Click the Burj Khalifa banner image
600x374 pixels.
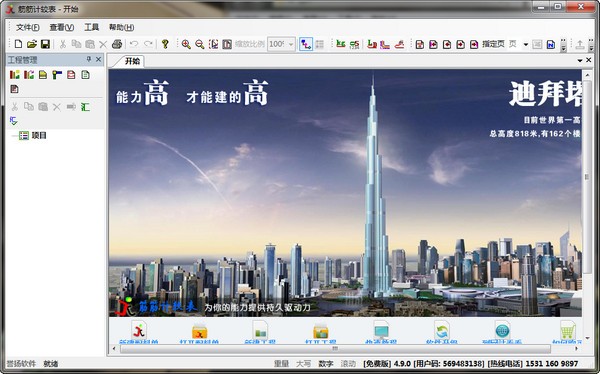coord(345,193)
